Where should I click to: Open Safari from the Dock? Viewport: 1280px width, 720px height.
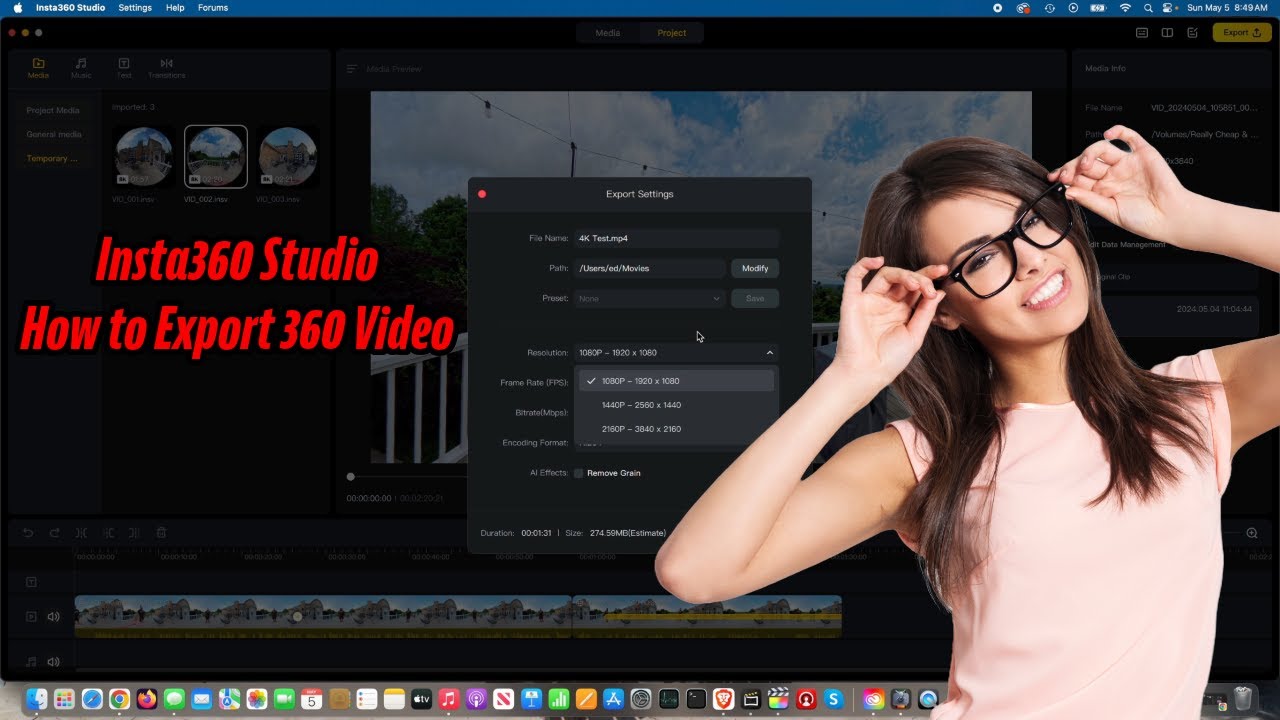[92, 699]
